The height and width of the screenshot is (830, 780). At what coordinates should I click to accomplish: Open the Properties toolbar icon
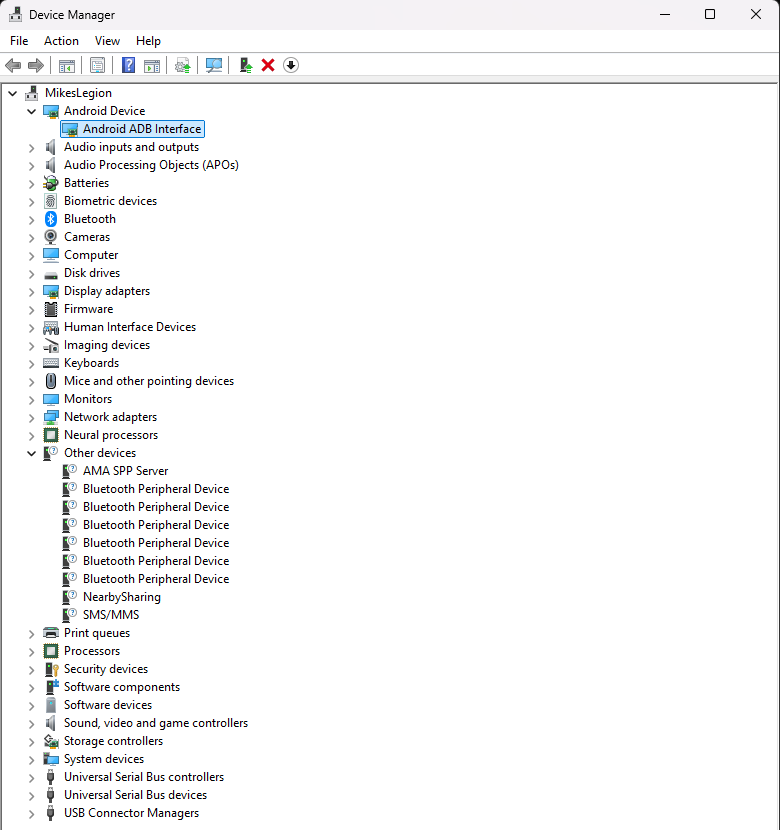click(97, 66)
